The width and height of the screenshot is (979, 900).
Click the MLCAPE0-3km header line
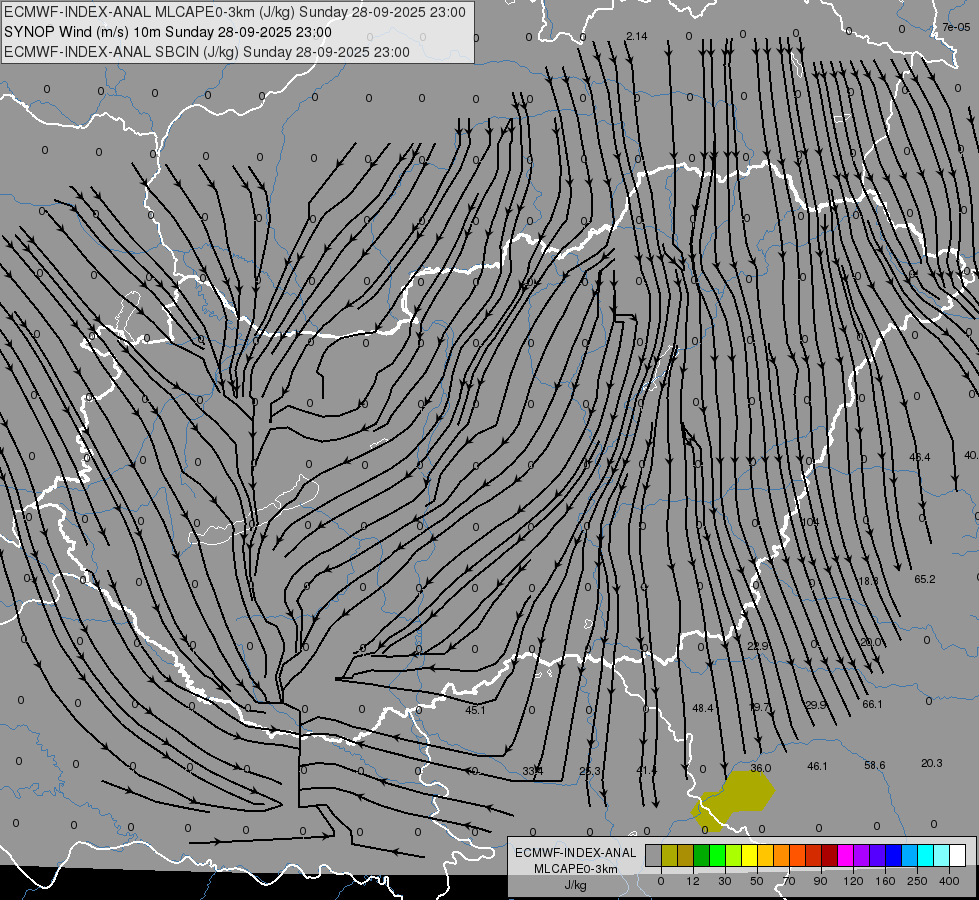(235, 12)
